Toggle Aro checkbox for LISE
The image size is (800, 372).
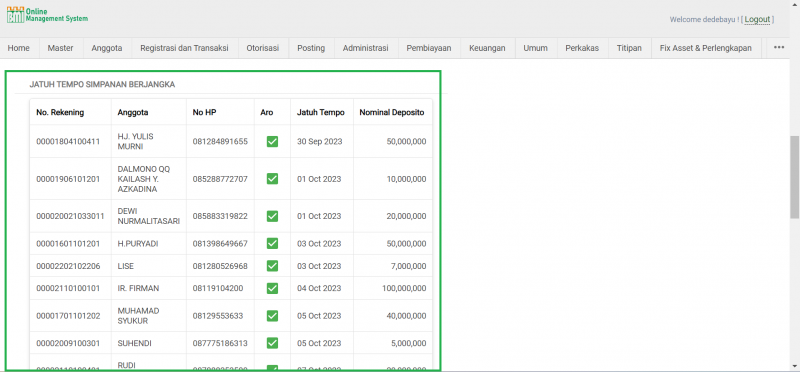[x=272, y=266]
